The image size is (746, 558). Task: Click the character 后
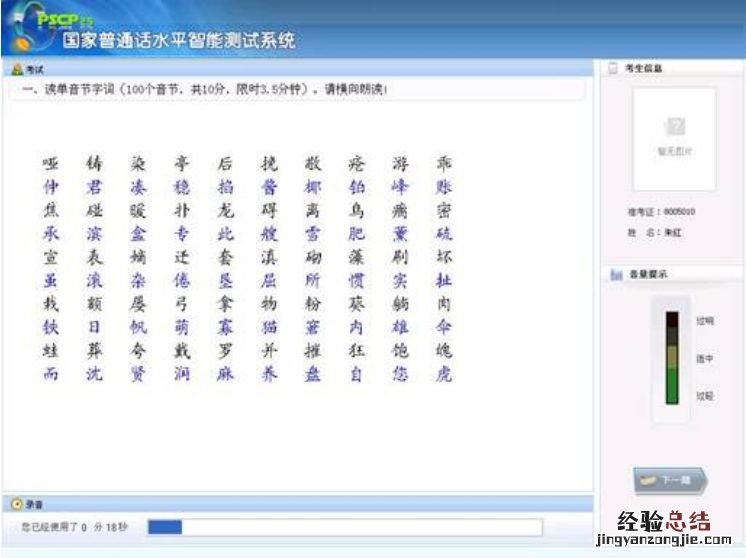point(225,164)
